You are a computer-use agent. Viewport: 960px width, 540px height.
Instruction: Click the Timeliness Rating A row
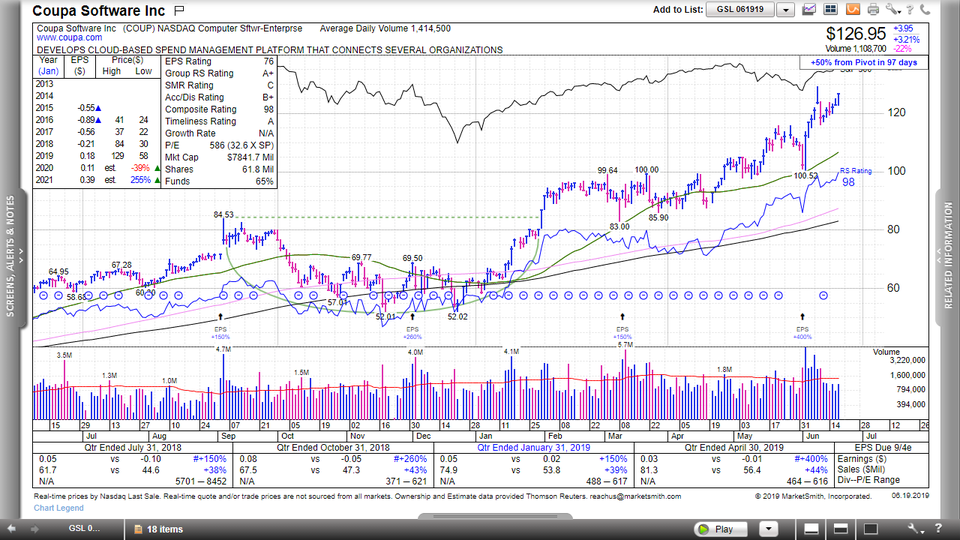[x=219, y=121]
